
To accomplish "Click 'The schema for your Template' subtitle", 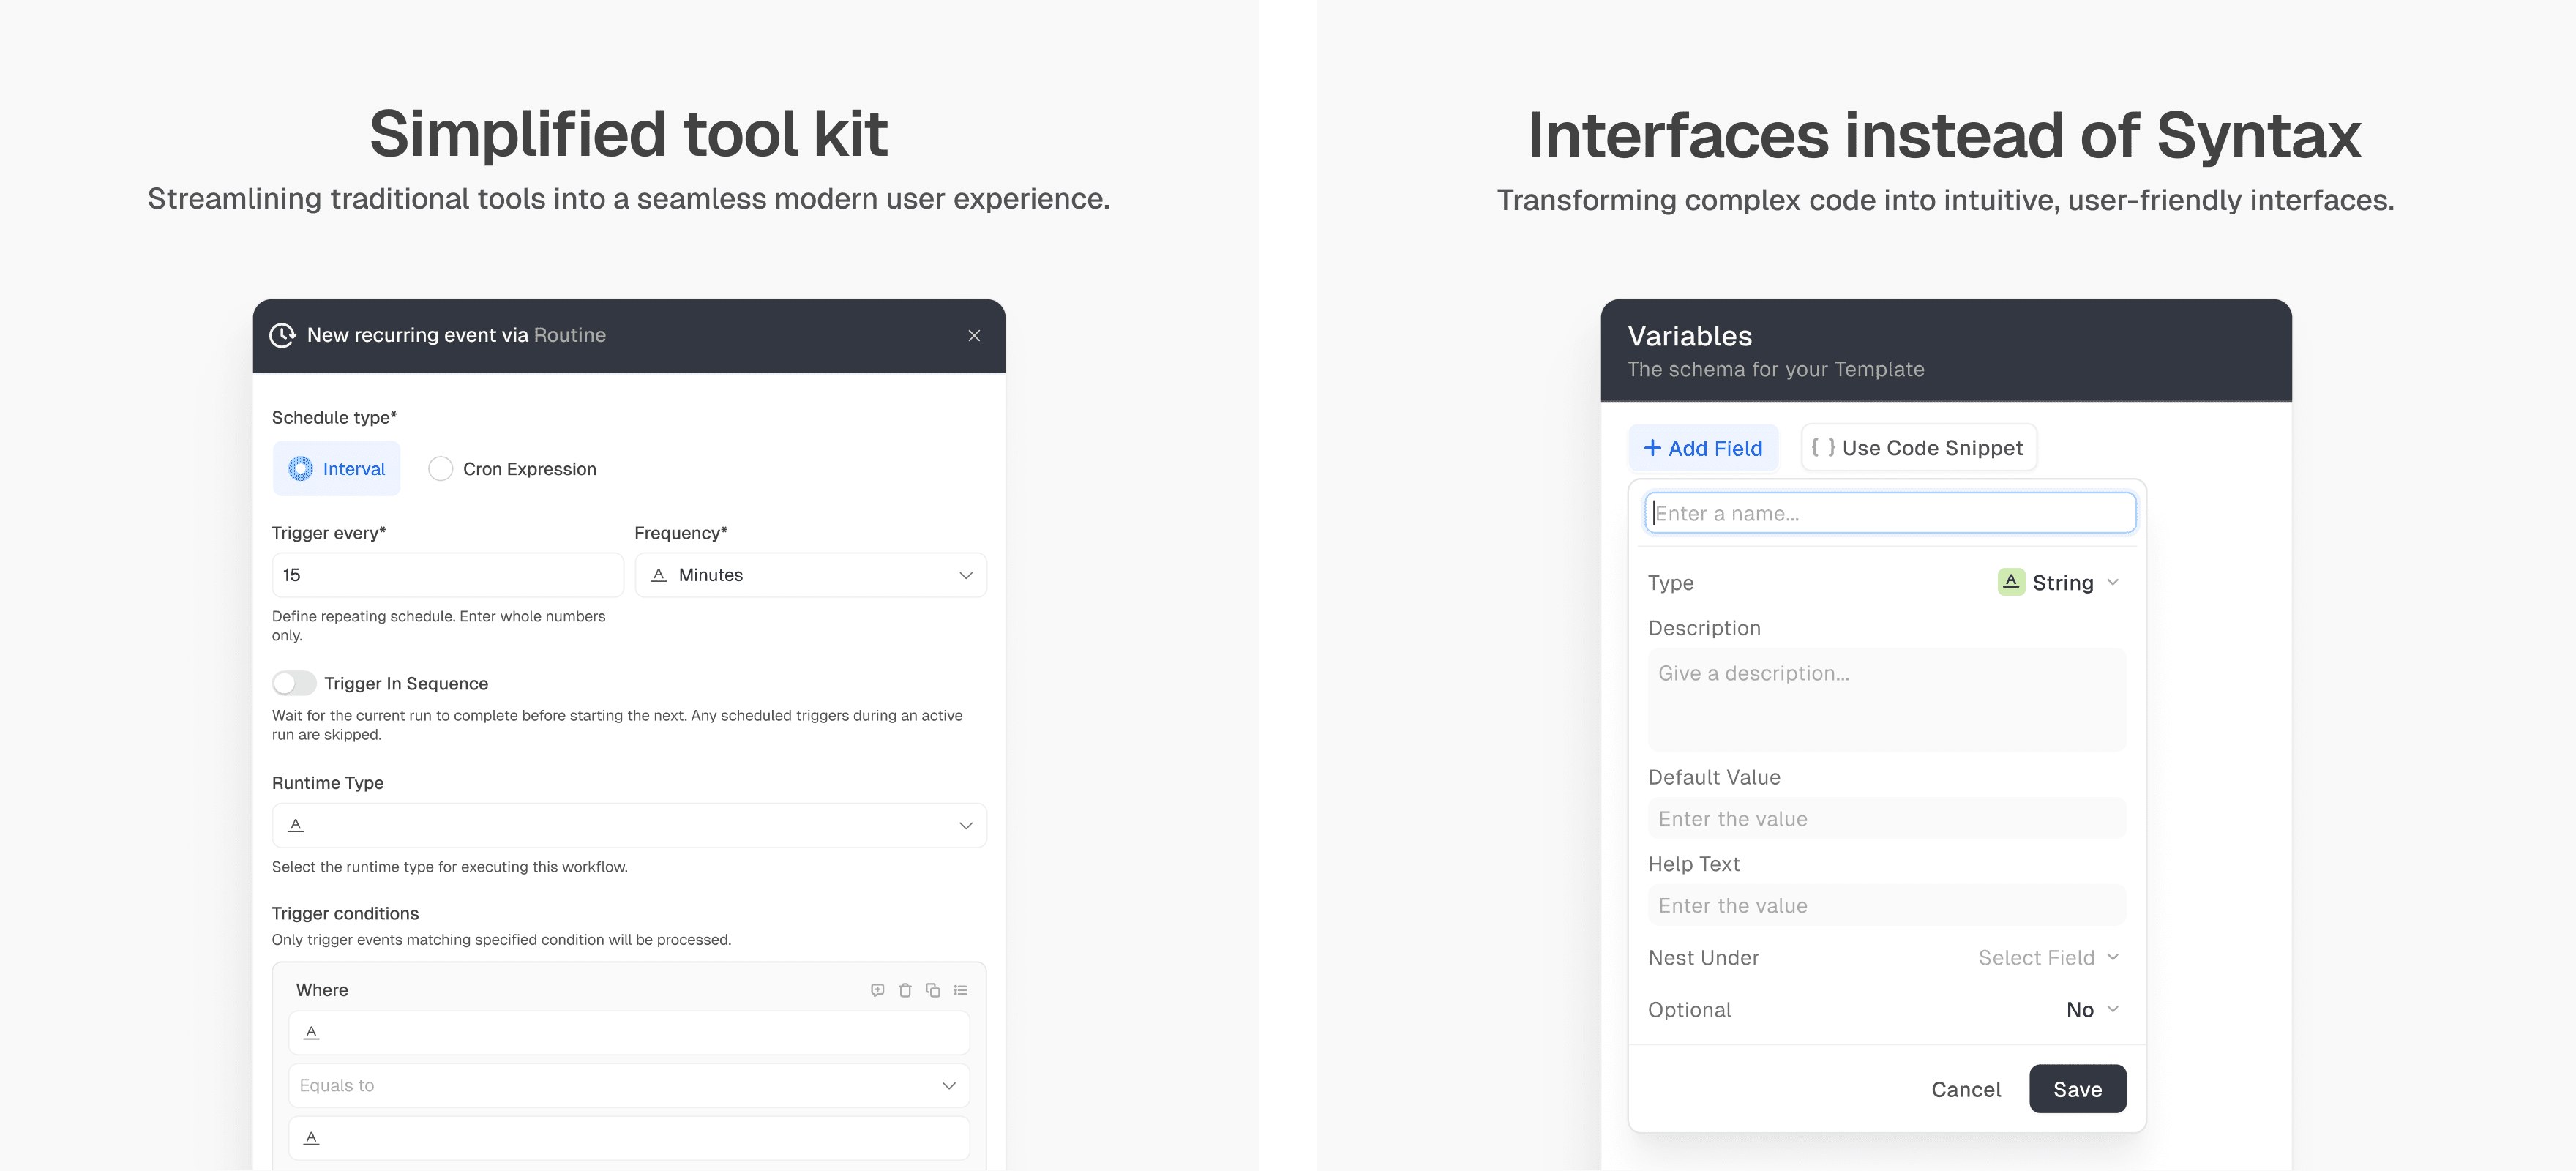I will [x=1775, y=369].
